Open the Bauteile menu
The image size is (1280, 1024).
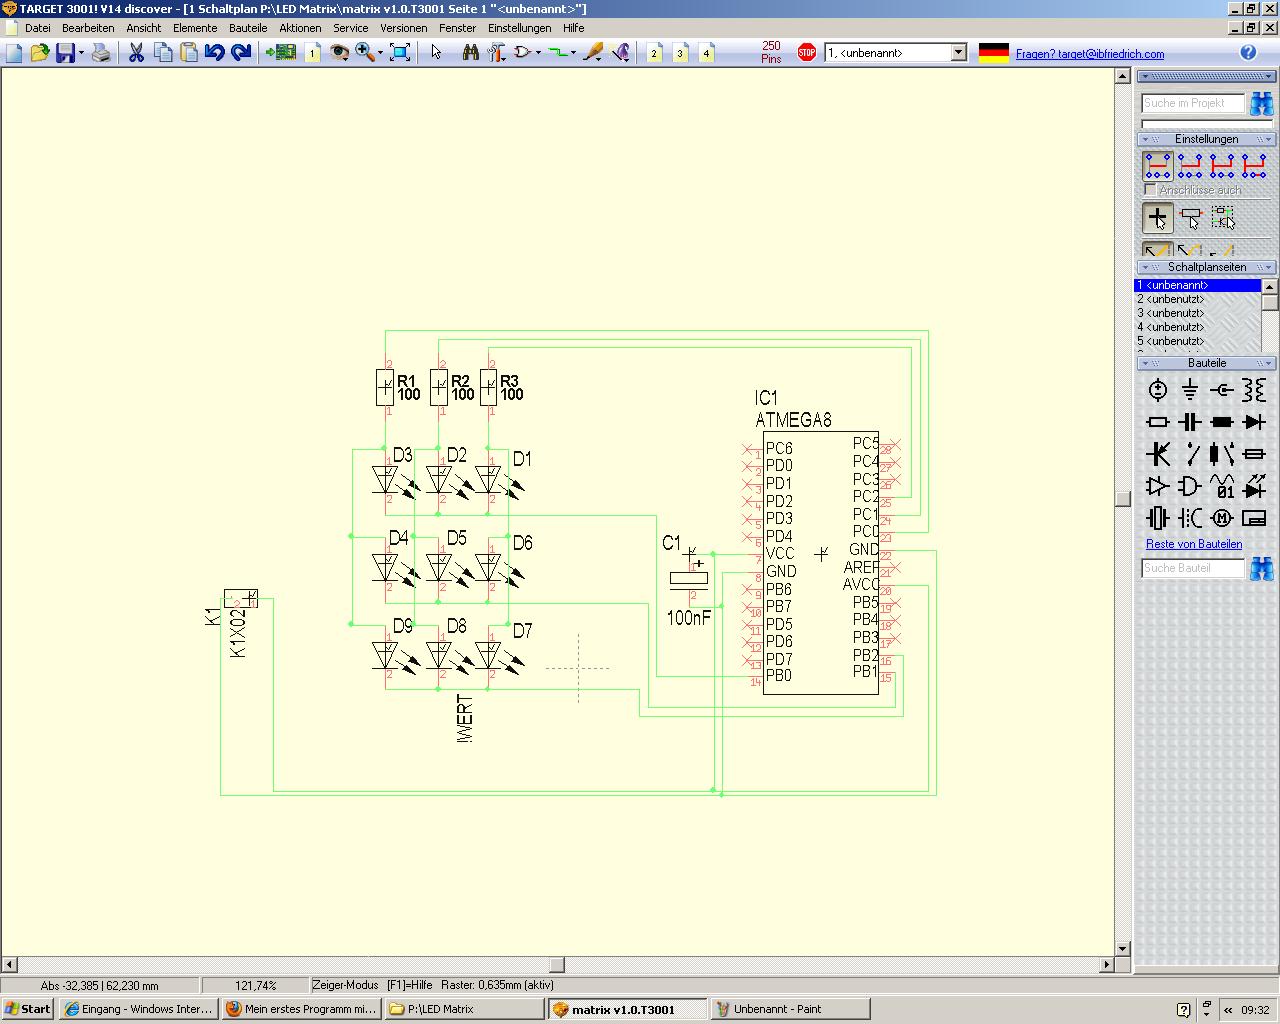247,28
